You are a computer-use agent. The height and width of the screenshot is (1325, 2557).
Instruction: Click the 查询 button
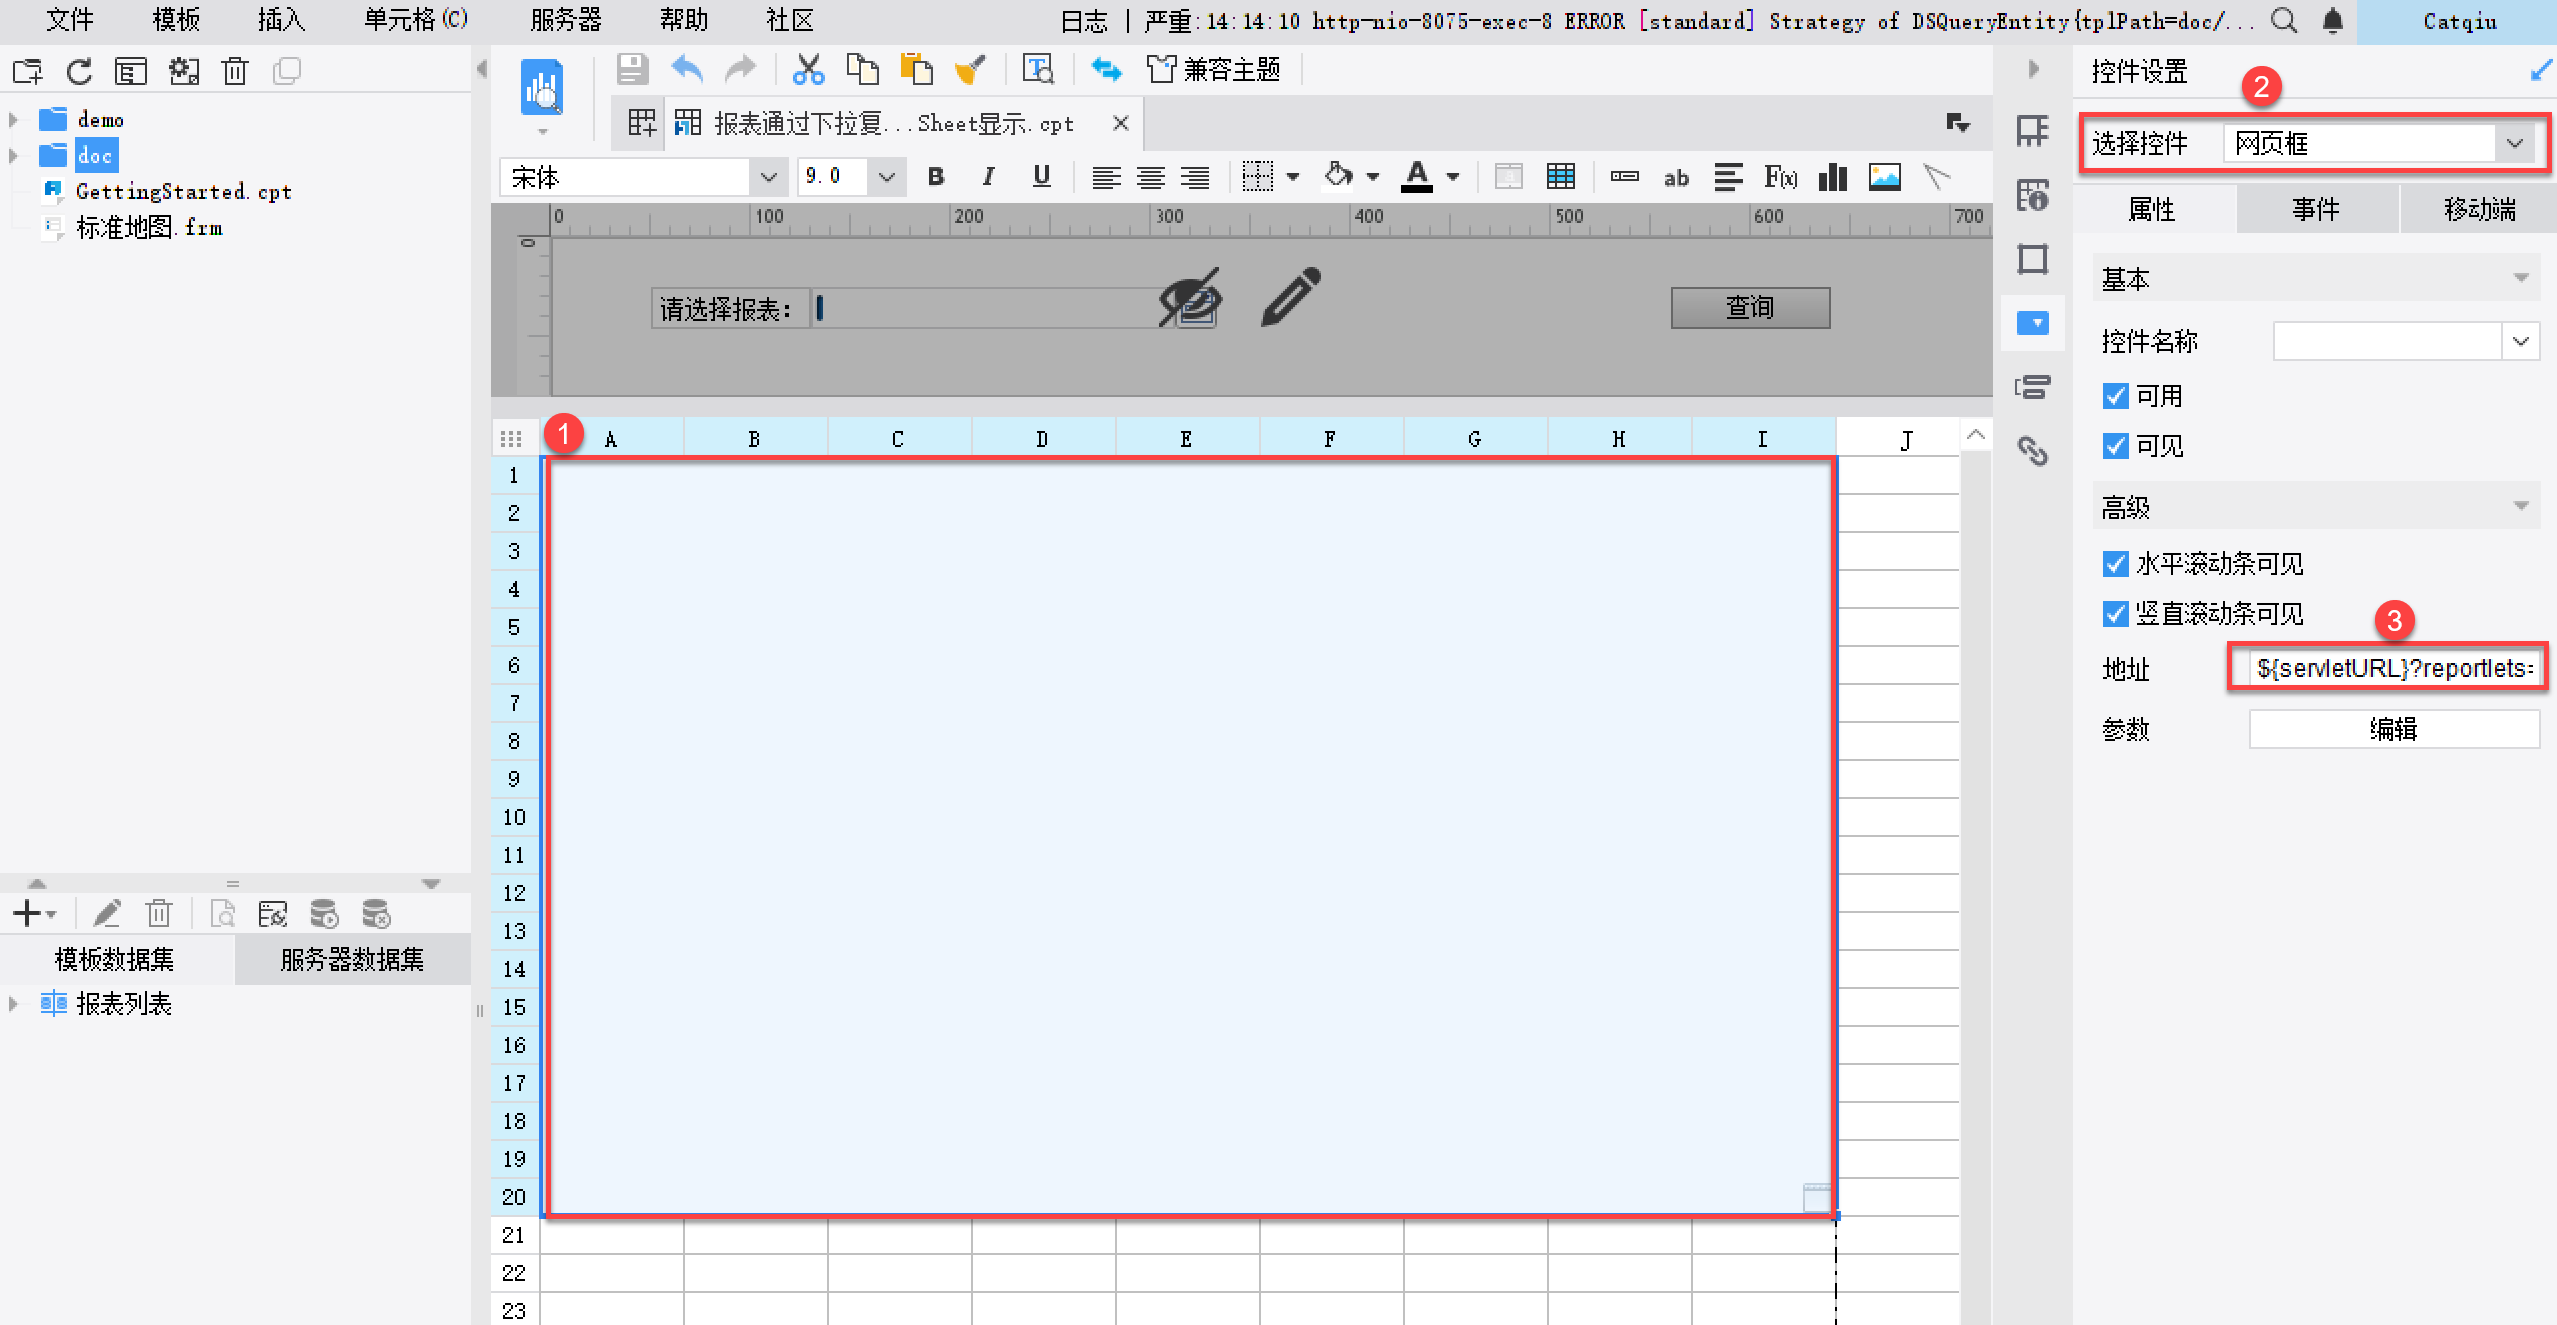point(1750,308)
